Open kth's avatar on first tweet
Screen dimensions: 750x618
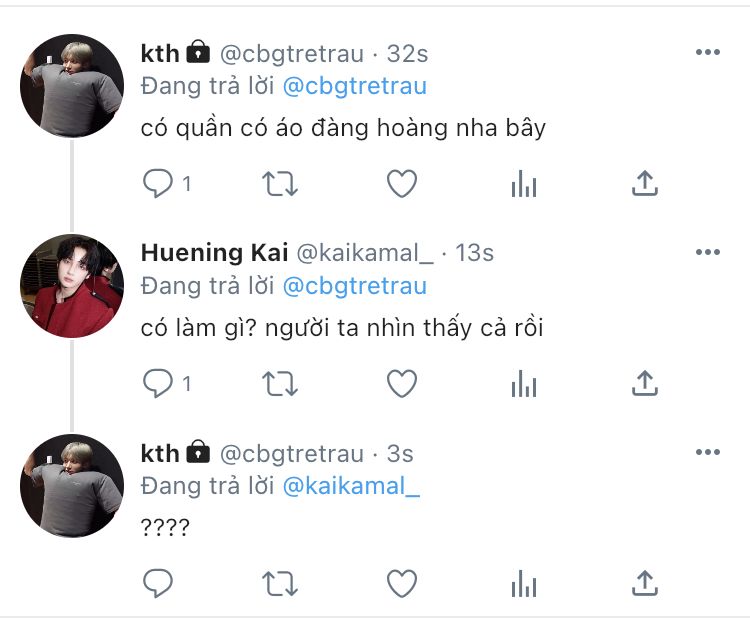pos(71,86)
